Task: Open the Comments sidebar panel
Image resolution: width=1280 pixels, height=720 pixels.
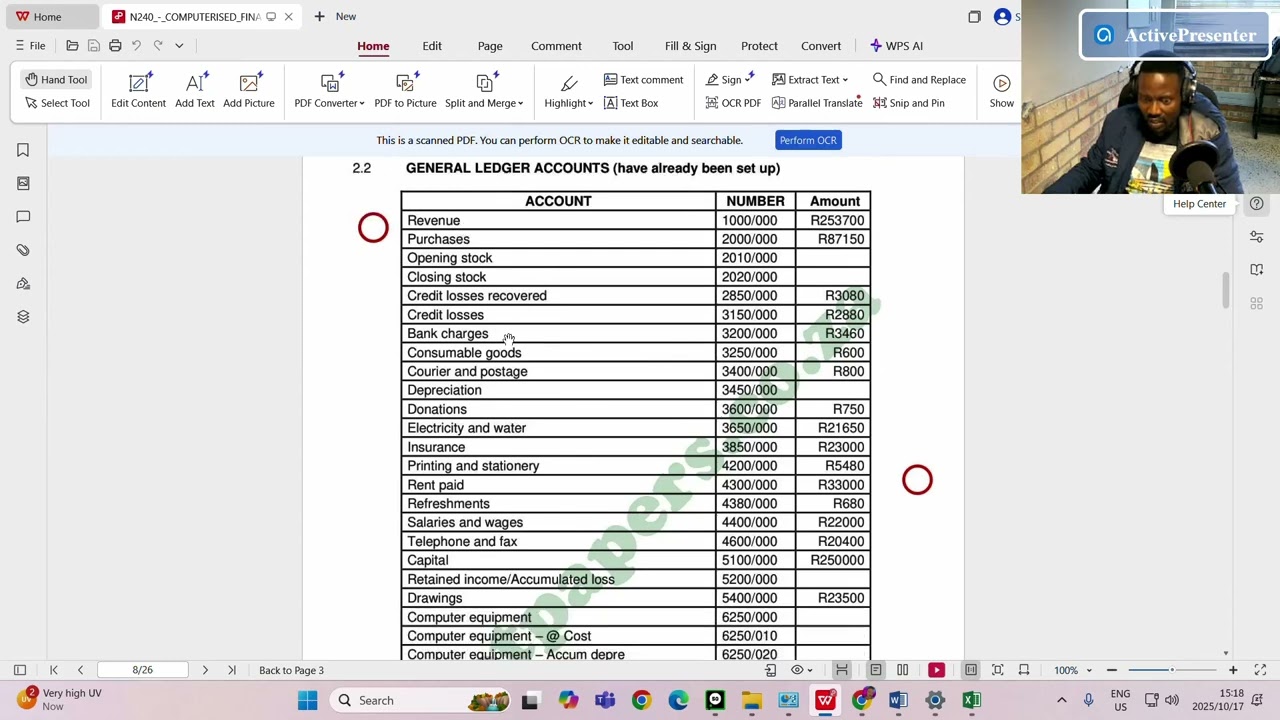Action: 23,217
